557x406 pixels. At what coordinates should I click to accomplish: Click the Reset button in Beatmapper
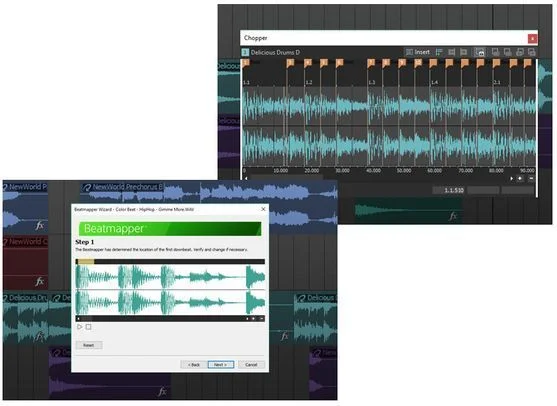point(89,345)
